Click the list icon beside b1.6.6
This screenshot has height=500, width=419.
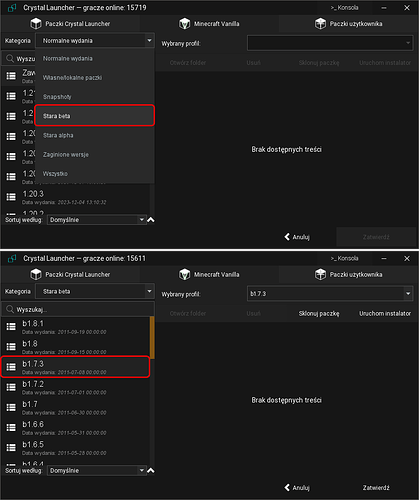(x=11, y=427)
